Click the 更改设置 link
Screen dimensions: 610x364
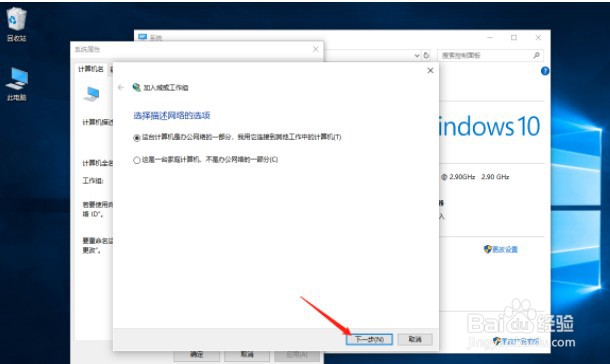point(505,249)
